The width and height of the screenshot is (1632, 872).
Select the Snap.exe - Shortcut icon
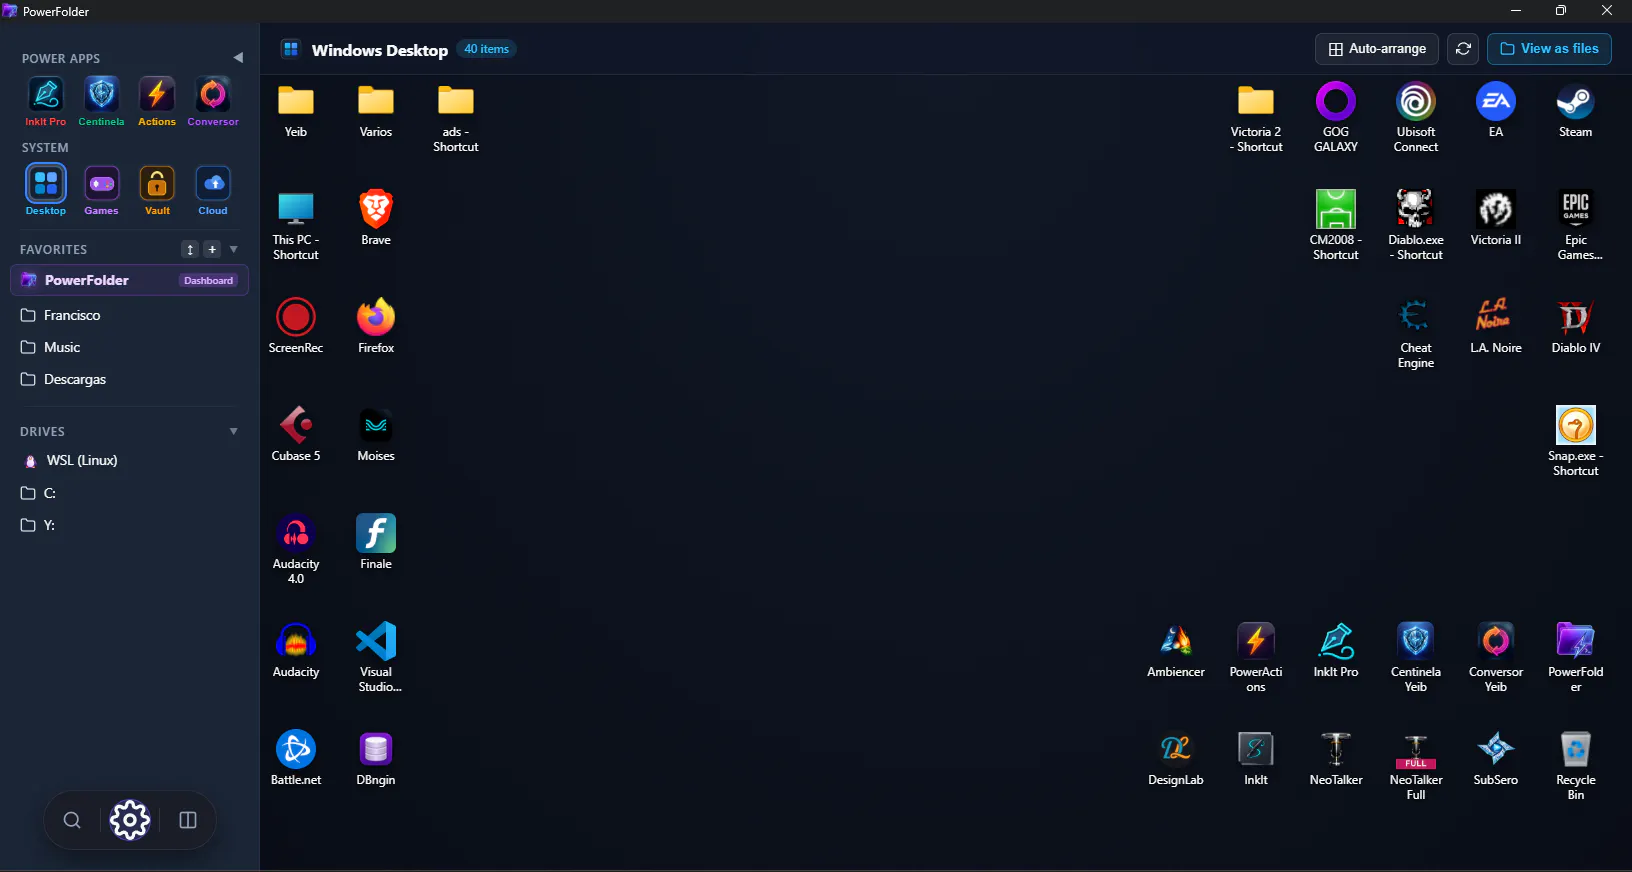point(1576,441)
